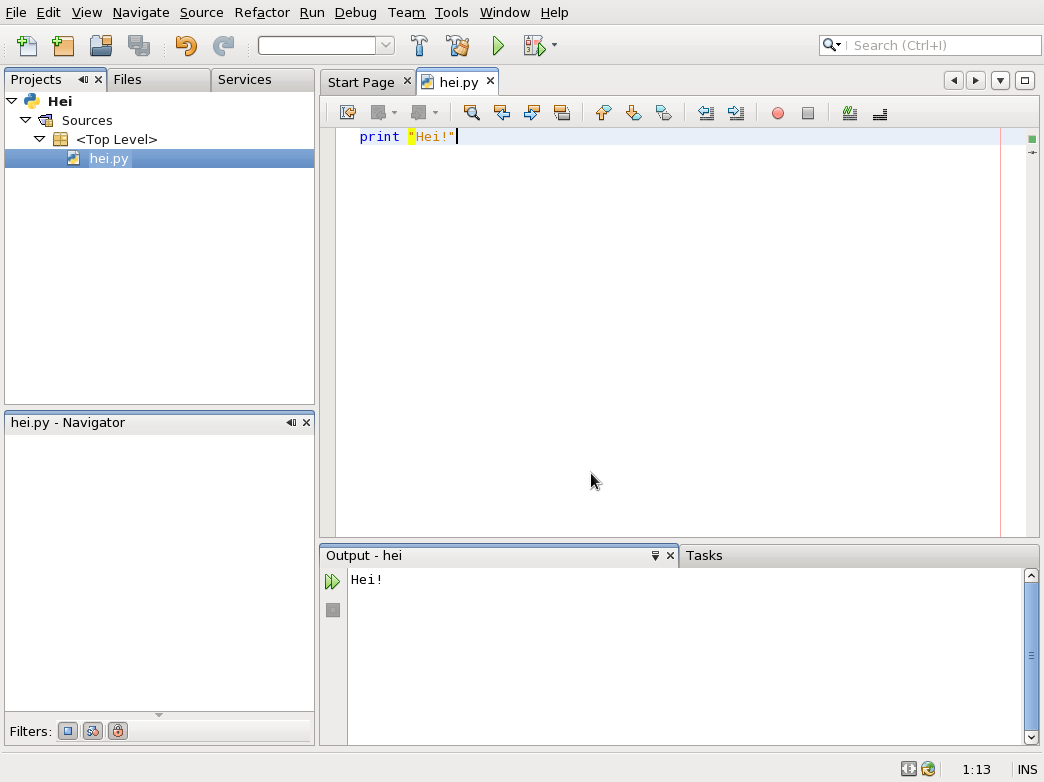Toggle Bookmark on current line
Image resolution: width=1044 pixels, height=782 pixels.
point(663,113)
